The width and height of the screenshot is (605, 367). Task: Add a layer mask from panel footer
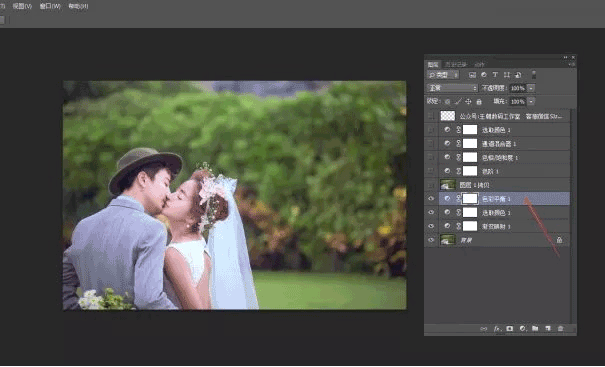pos(510,328)
